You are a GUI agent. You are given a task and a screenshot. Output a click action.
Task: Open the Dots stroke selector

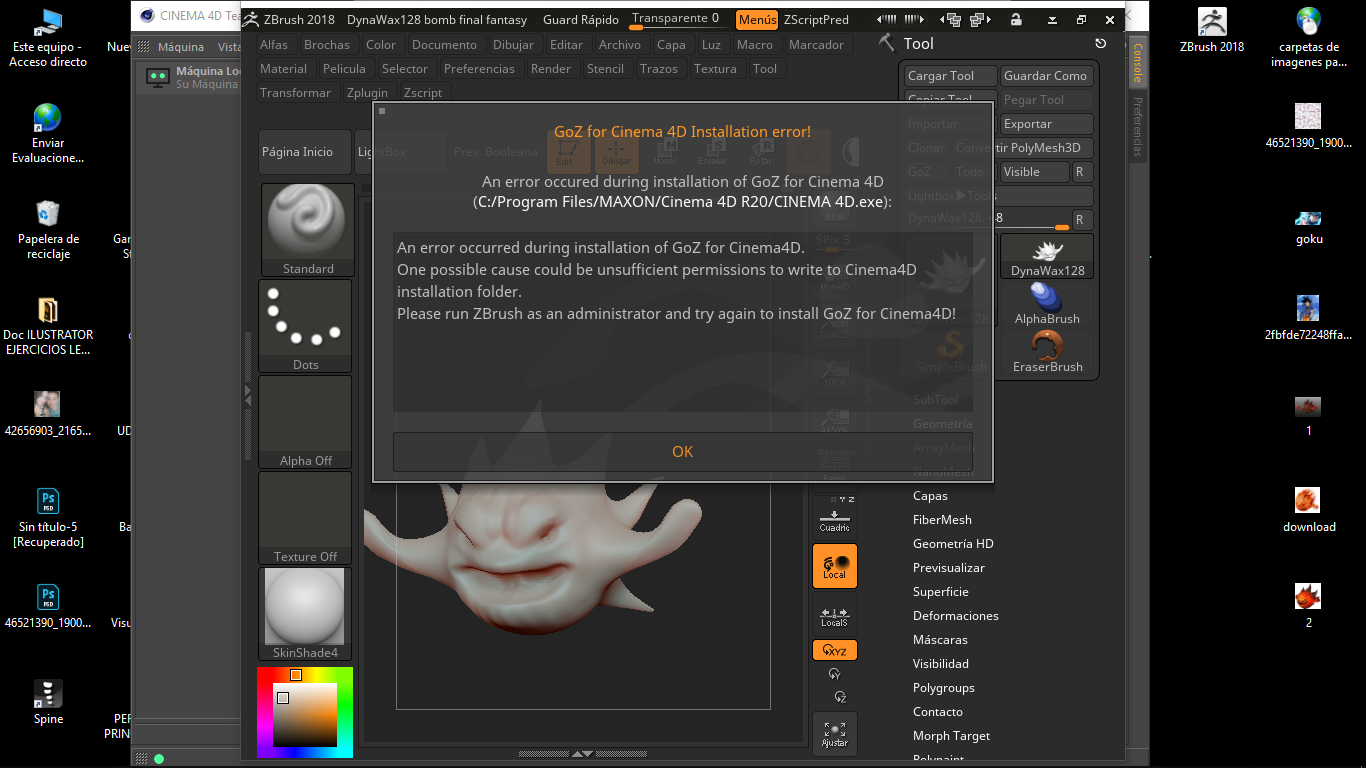(306, 326)
